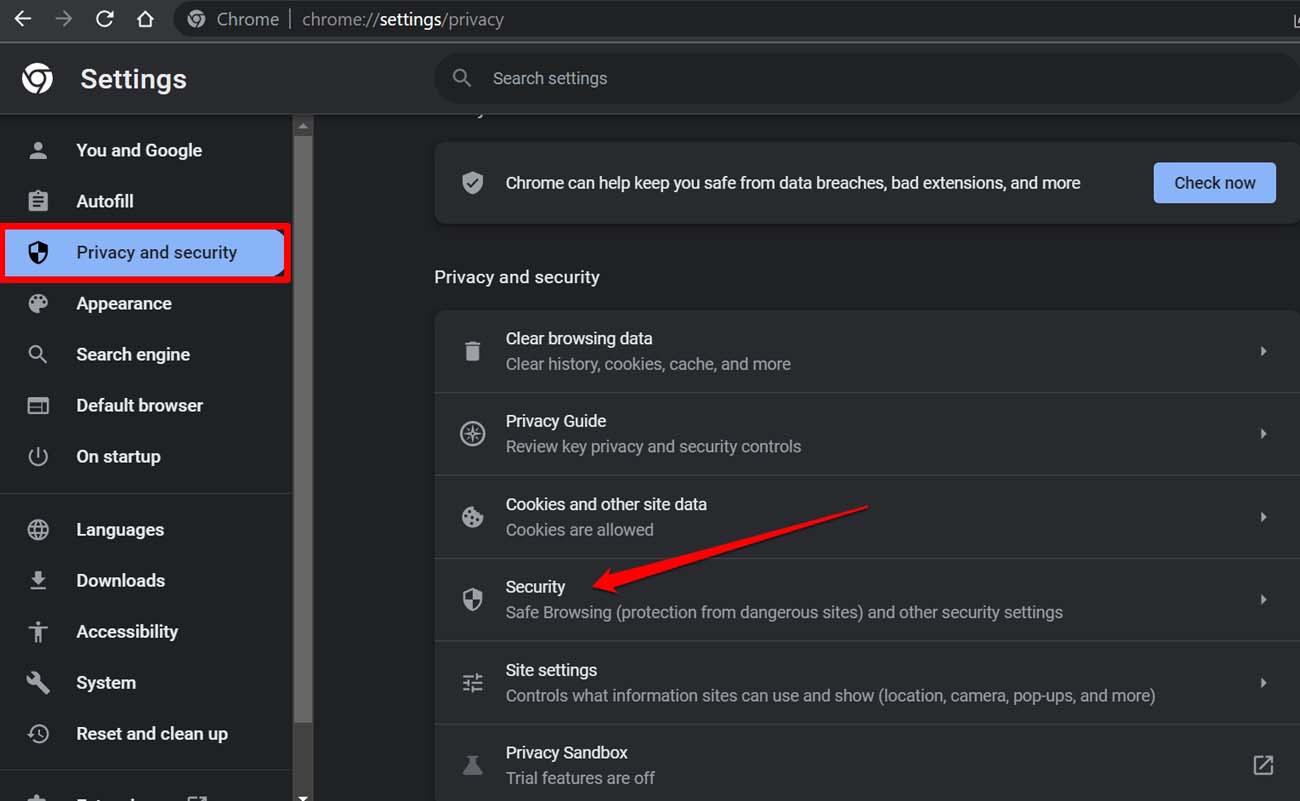This screenshot has height=801, width=1300.
Task: Click the Settings page title text
Action: click(133, 79)
